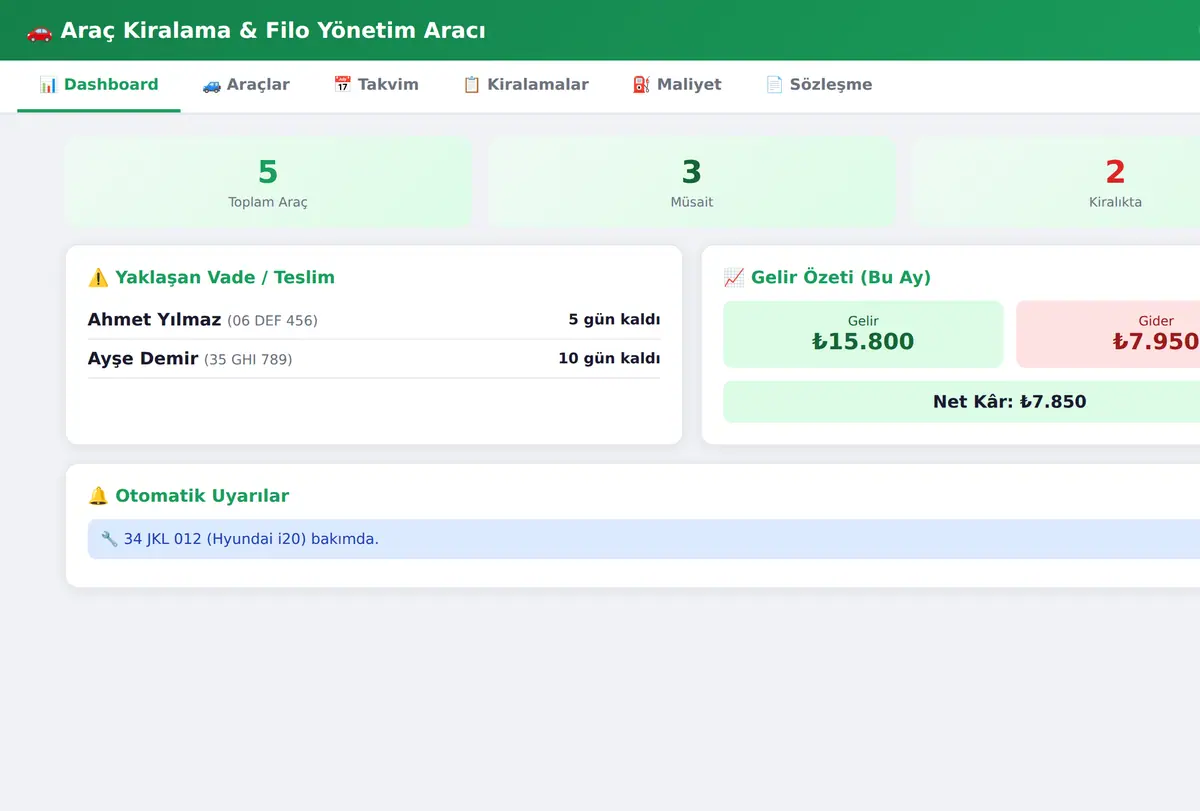Screen dimensions: 1200x811
Task: Click the Gelir Özeti (Bu Ay) heading
Action: (x=841, y=278)
